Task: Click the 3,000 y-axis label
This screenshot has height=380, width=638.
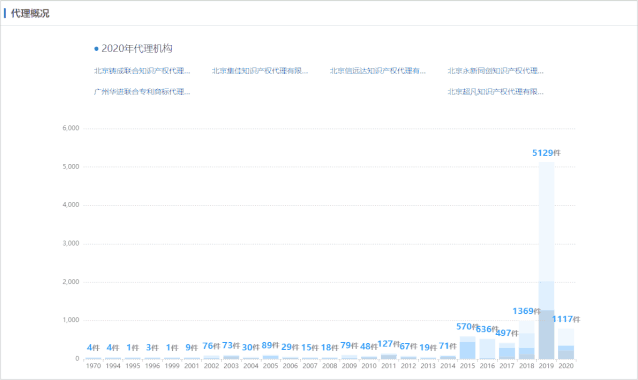Action: (71, 243)
